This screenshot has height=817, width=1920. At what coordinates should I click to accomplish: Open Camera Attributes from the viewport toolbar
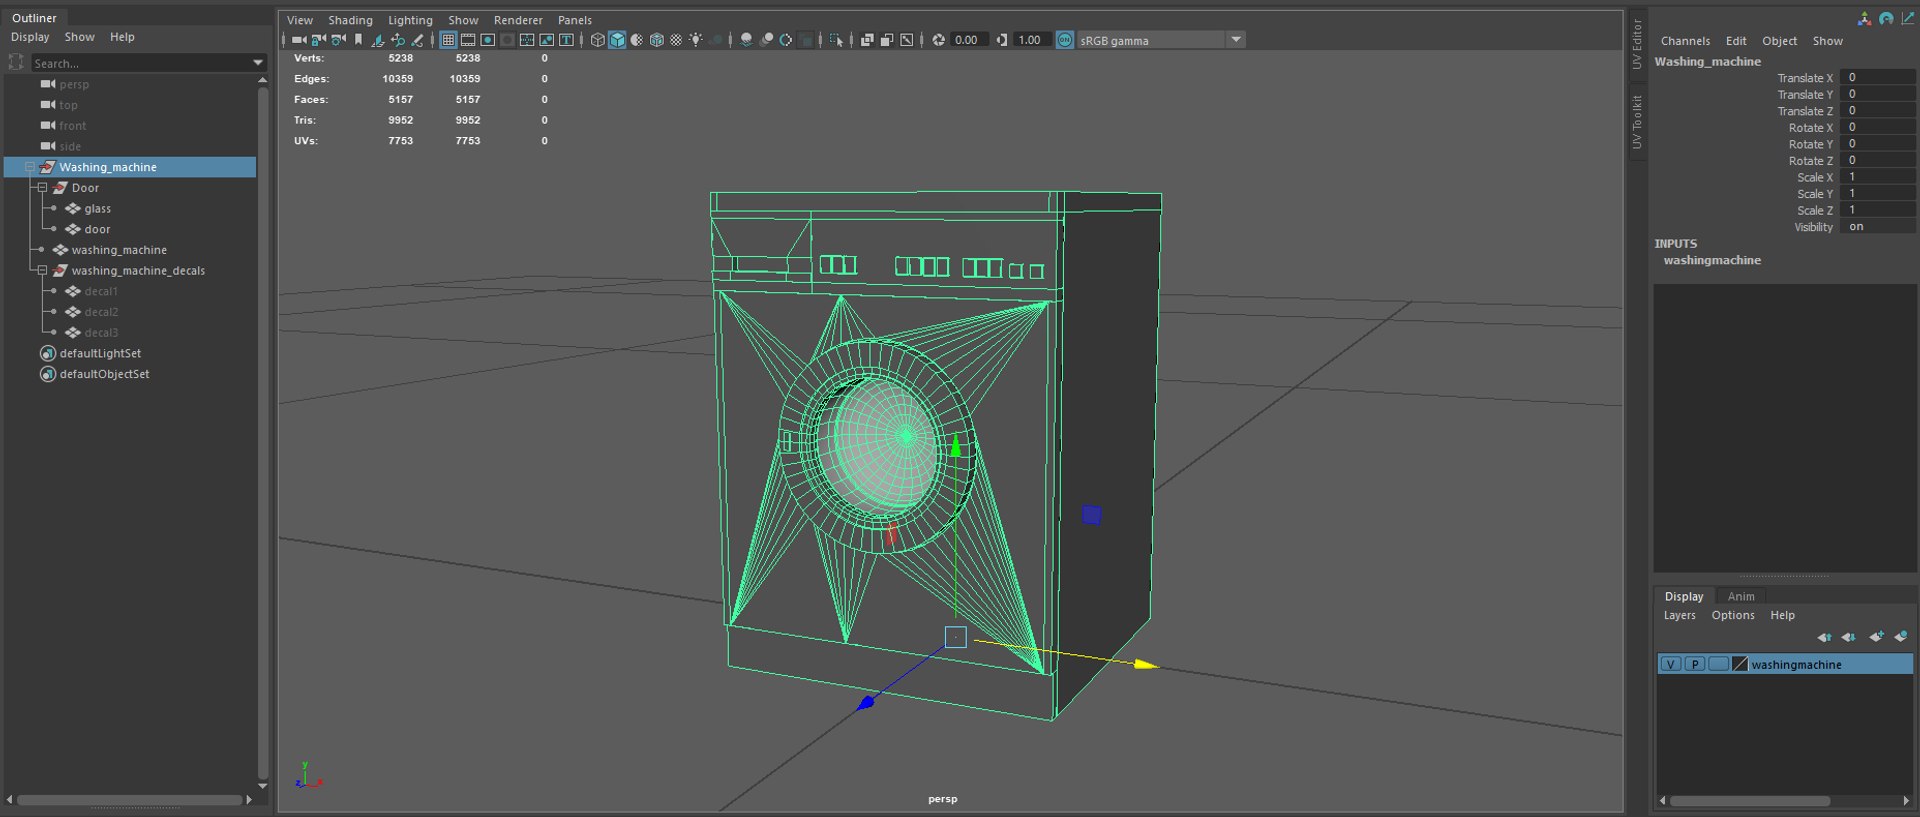339,40
